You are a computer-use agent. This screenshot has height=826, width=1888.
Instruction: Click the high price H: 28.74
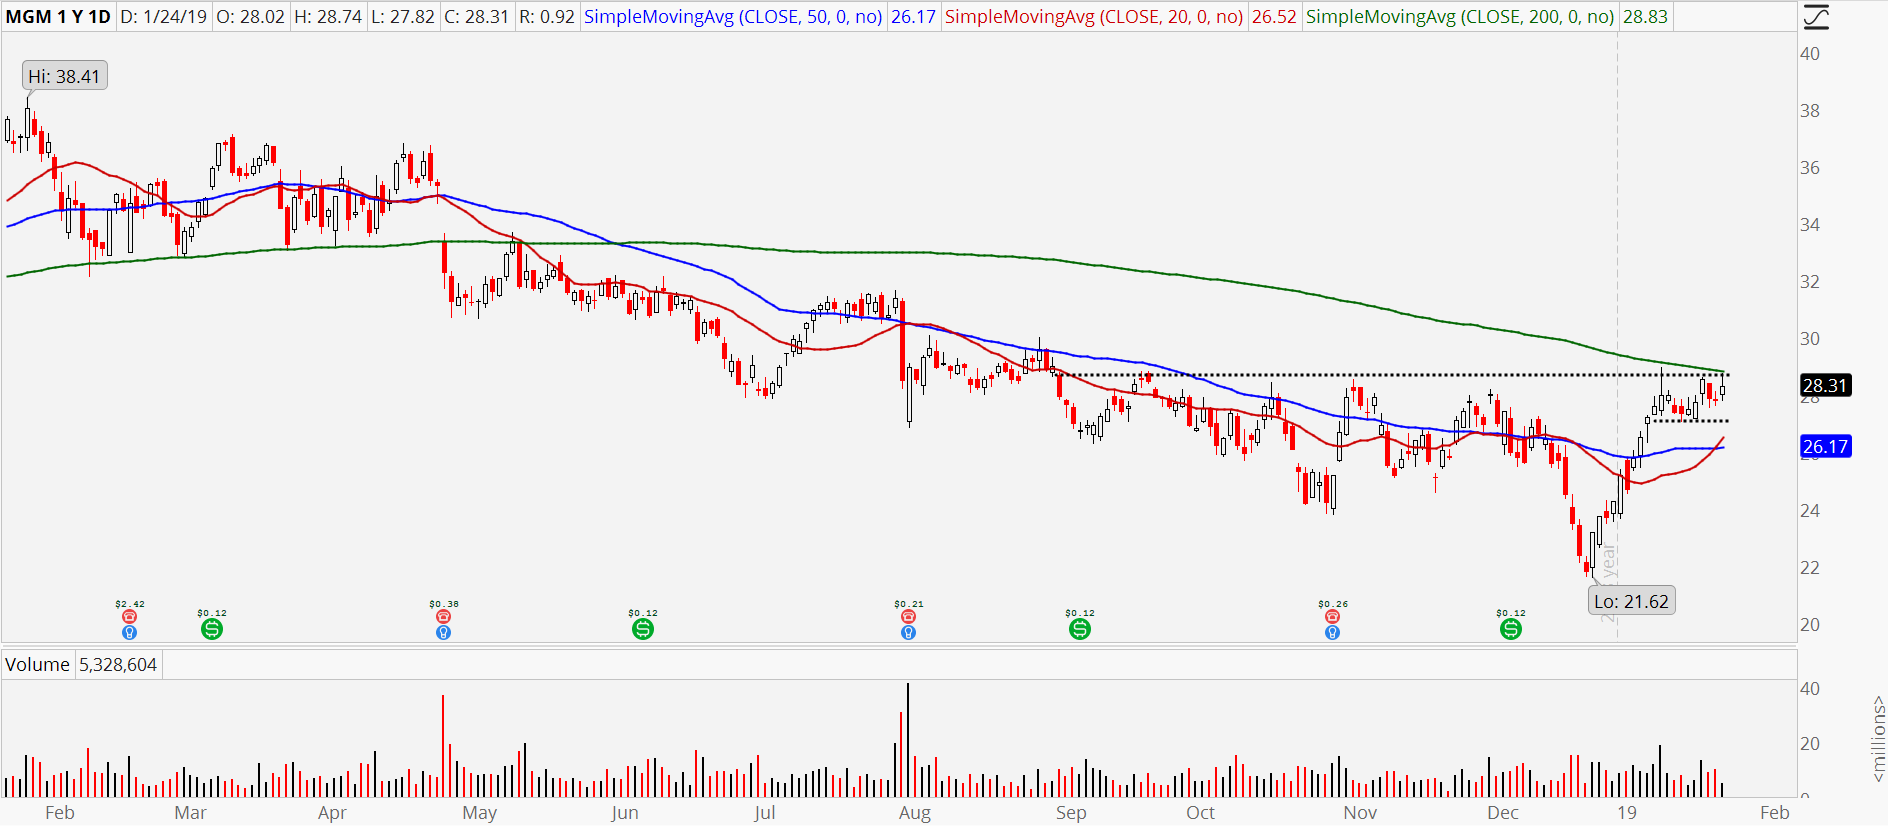pyautogui.click(x=328, y=17)
